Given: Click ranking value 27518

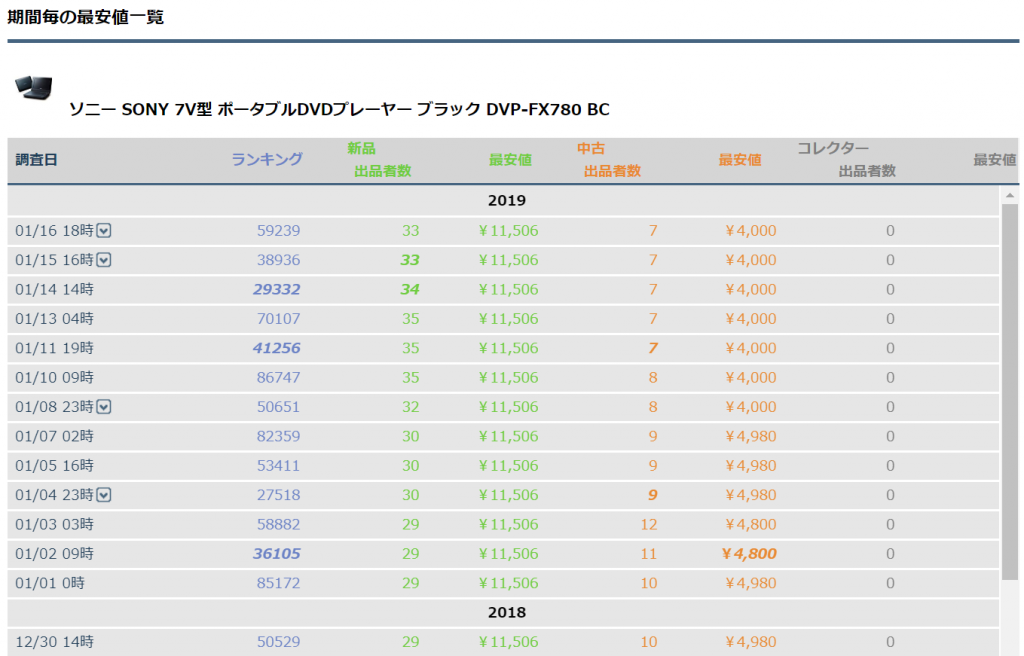Looking at the screenshot, I should [278, 495].
